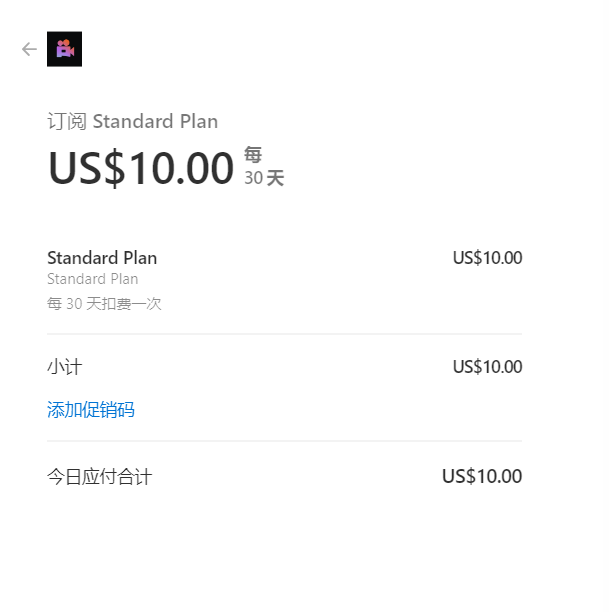Image resolution: width=609 pixels, height=612 pixels.
Task: Click the 每 30 天扣费一次 billing note
Action: click(x=104, y=304)
